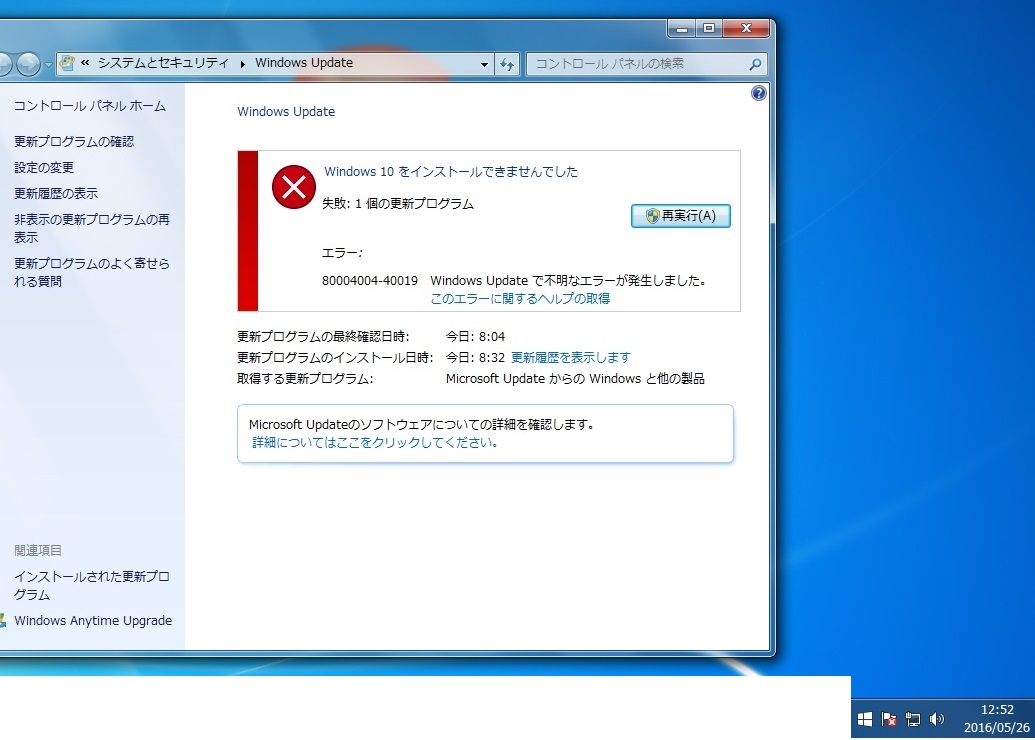This screenshot has height=740, width=1035.
Task: Close the Windows Update window
Action: [x=747, y=28]
